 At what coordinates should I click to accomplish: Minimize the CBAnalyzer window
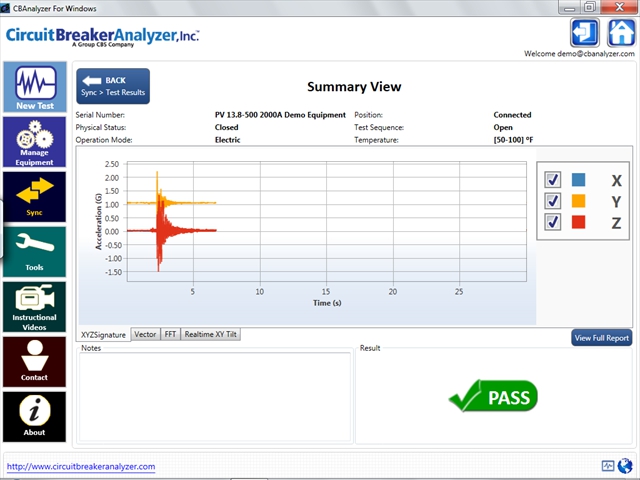569,7
